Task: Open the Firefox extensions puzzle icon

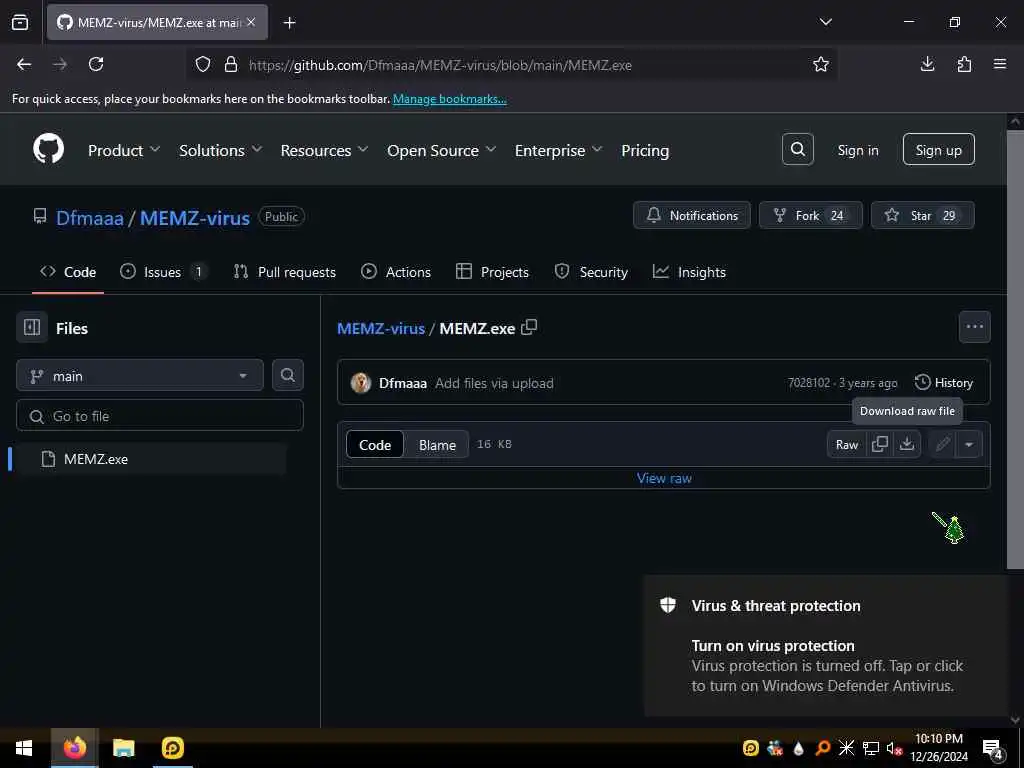Action: (964, 64)
